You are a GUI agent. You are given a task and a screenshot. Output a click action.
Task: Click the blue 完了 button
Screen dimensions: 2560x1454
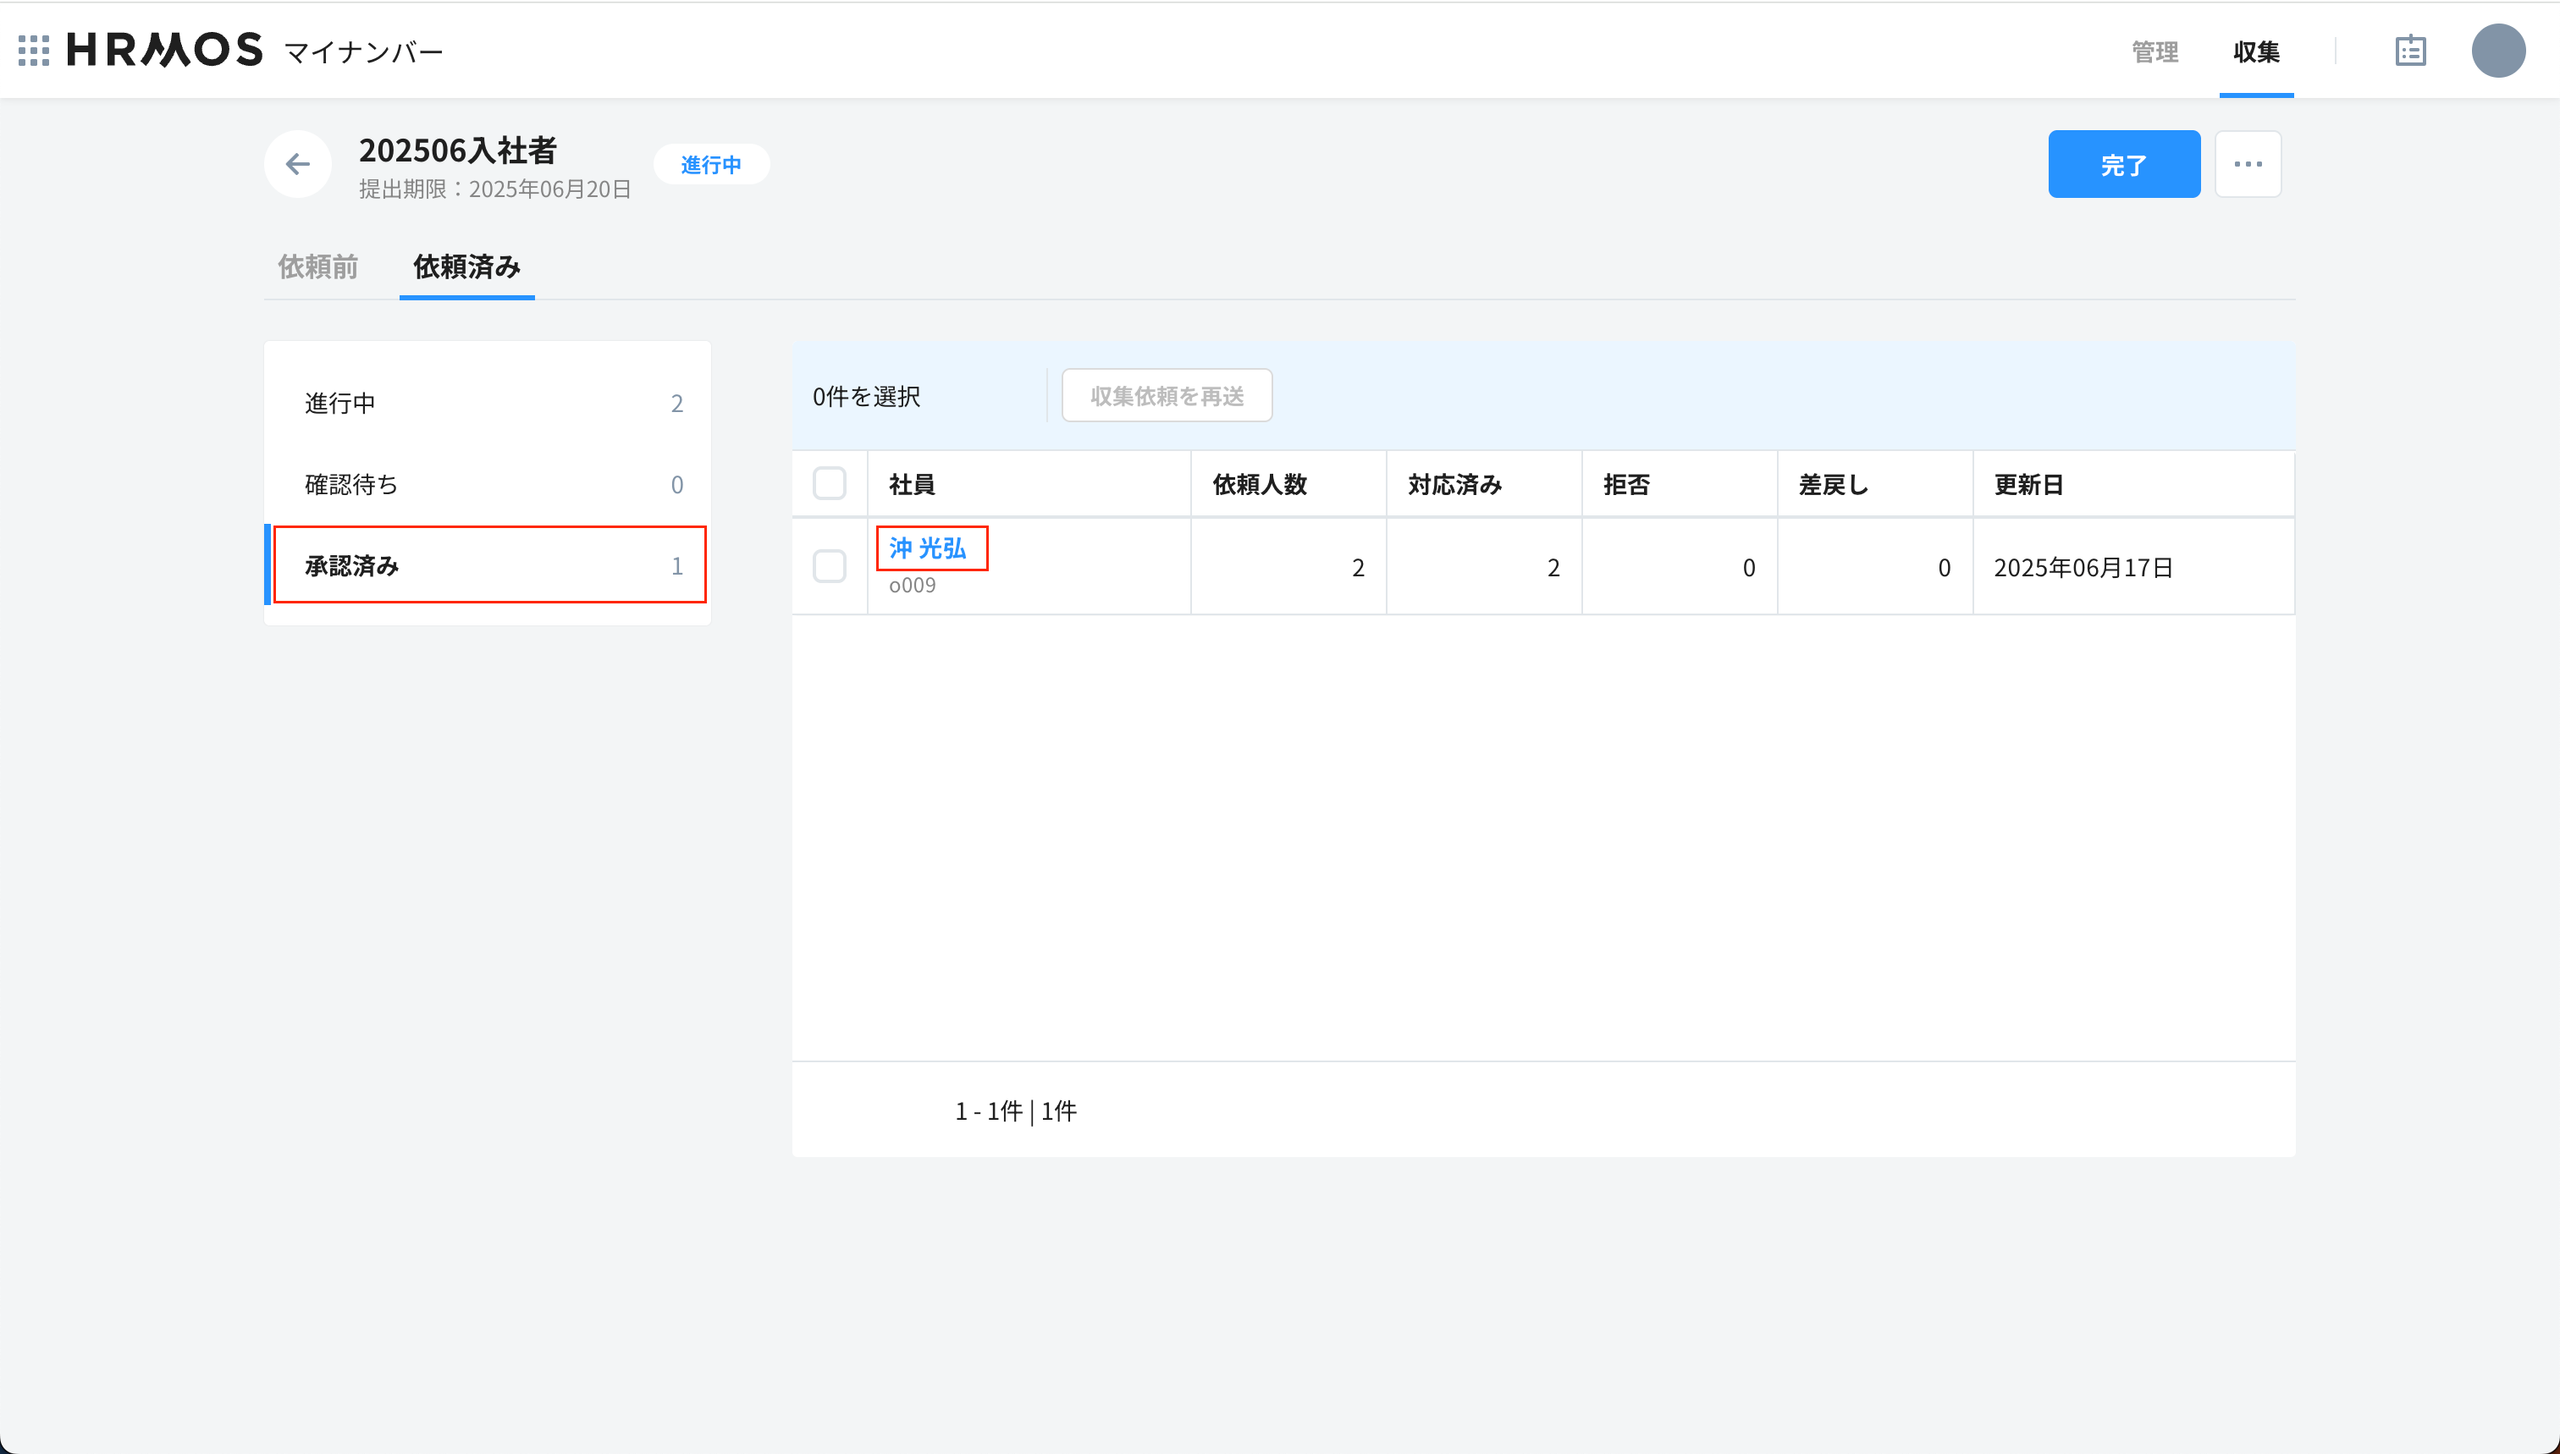2123,164
